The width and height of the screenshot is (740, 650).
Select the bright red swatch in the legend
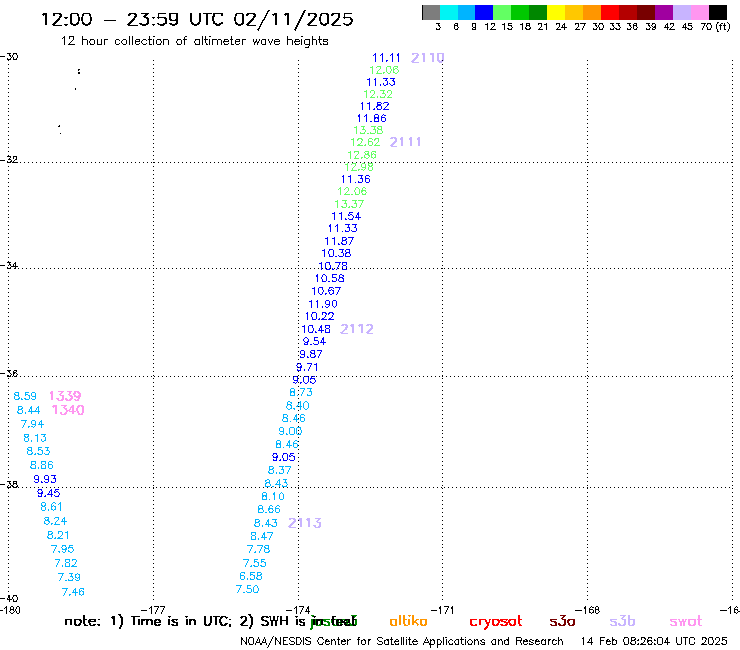pyautogui.click(x=609, y=13)
